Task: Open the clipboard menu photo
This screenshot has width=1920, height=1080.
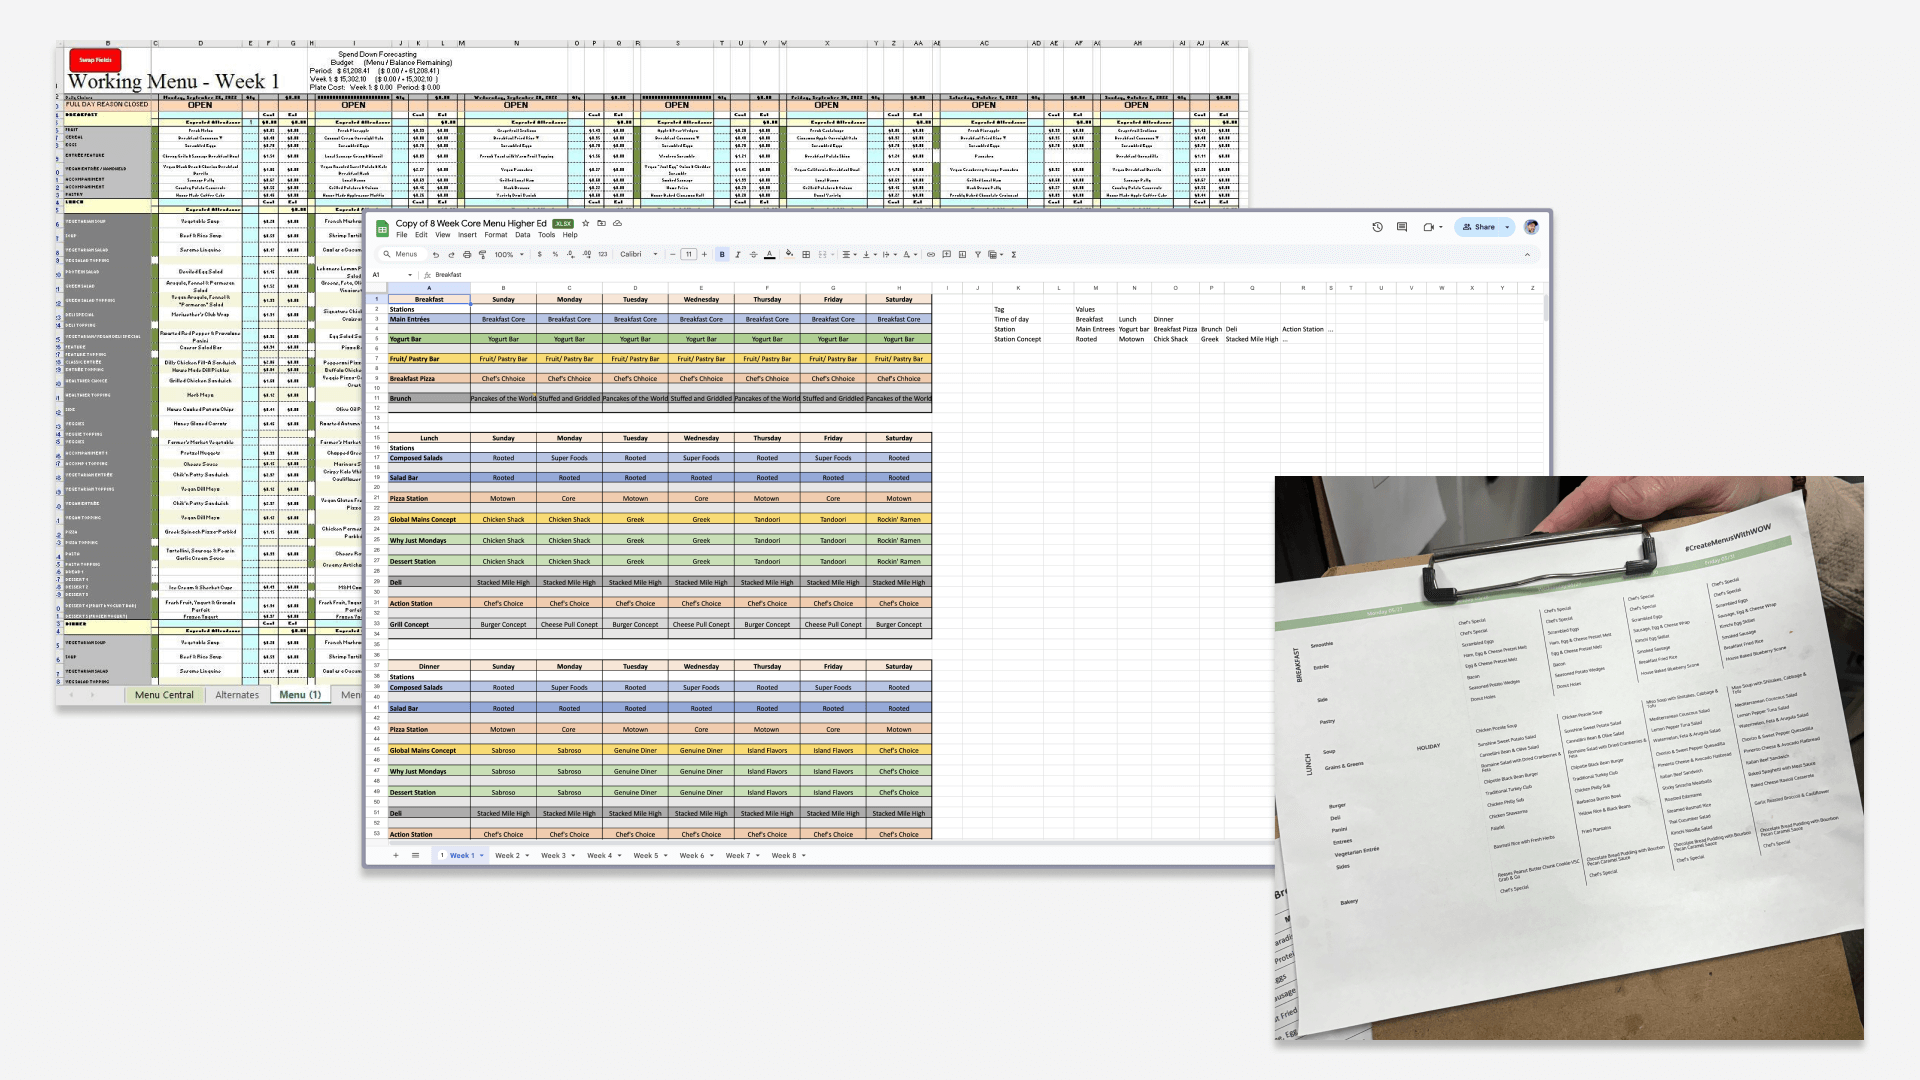Action: pos(1569,758)
